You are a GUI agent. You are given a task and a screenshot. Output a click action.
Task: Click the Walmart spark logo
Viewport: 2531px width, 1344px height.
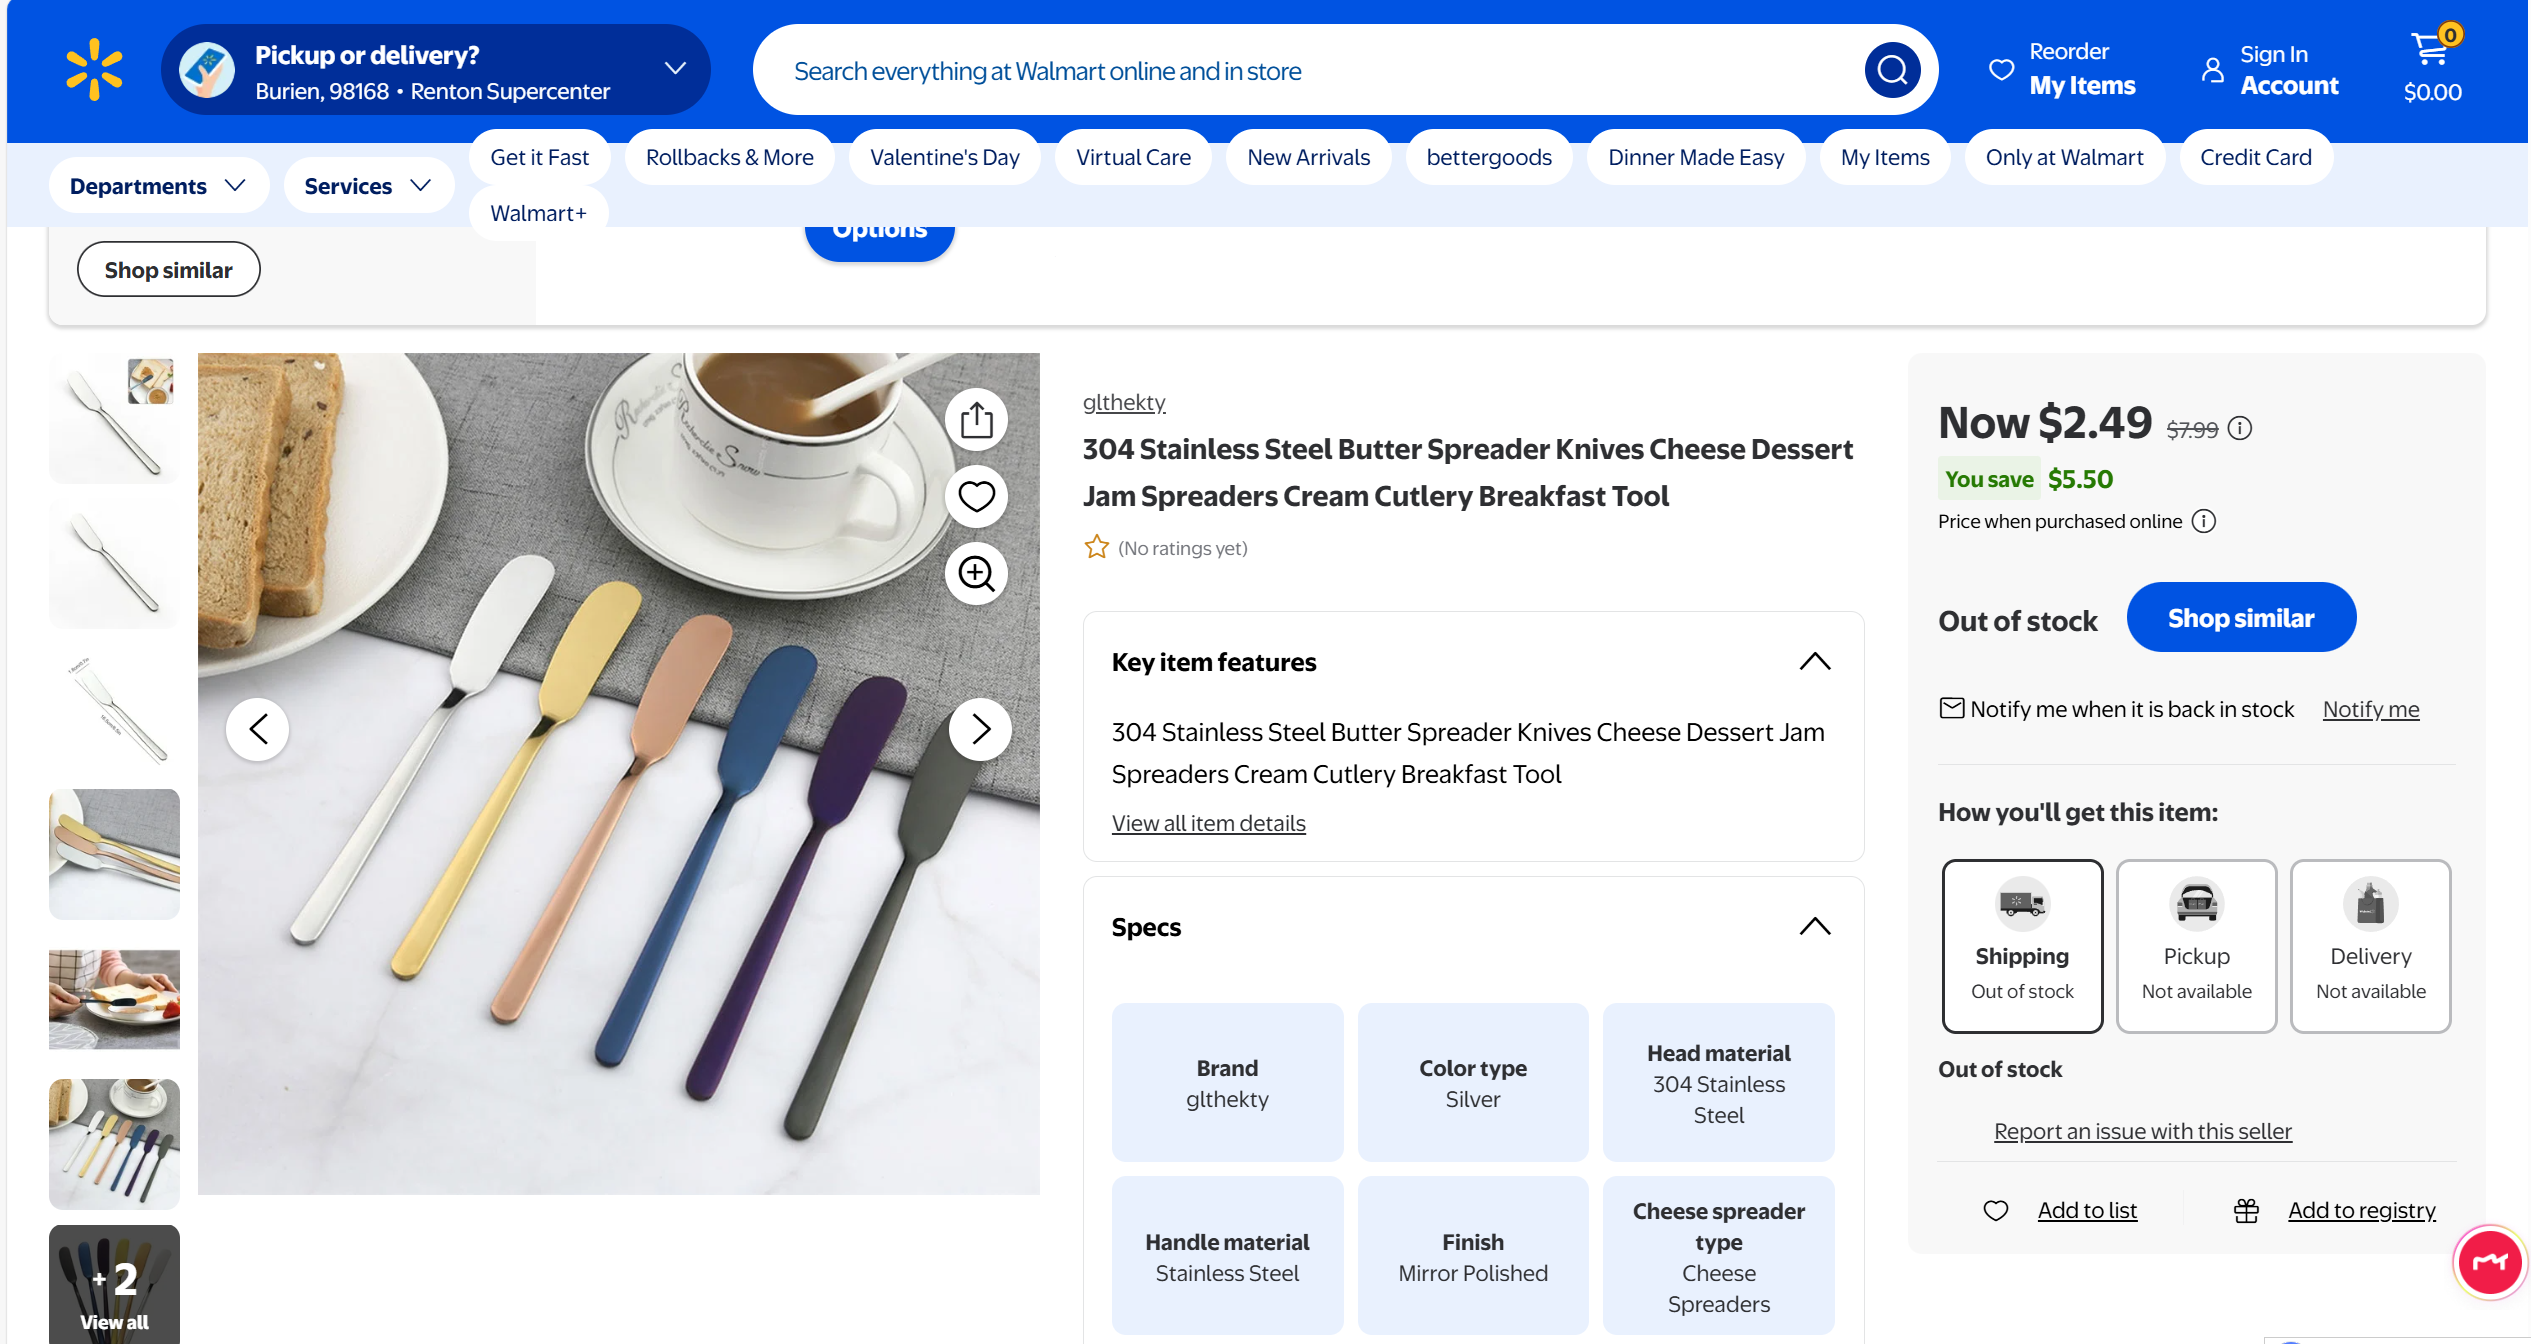[94, 69]
